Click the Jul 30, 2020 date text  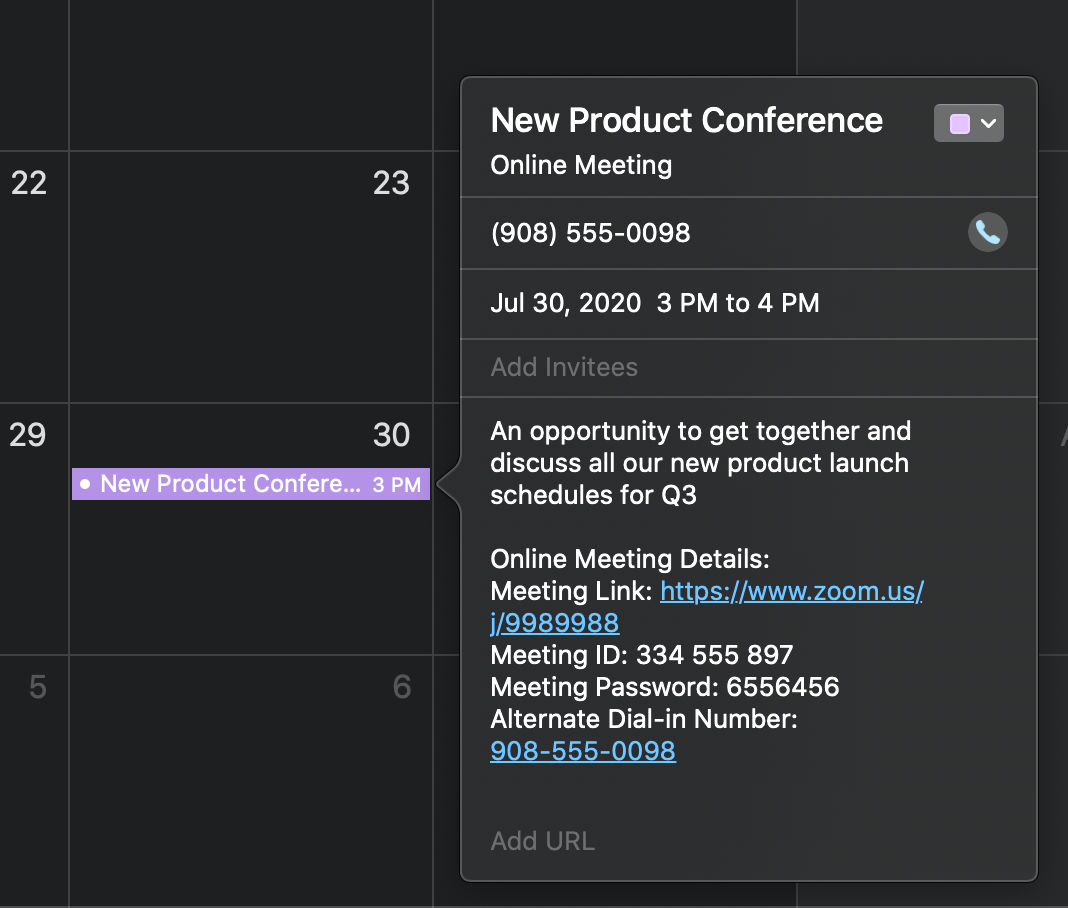coord(565,303)
